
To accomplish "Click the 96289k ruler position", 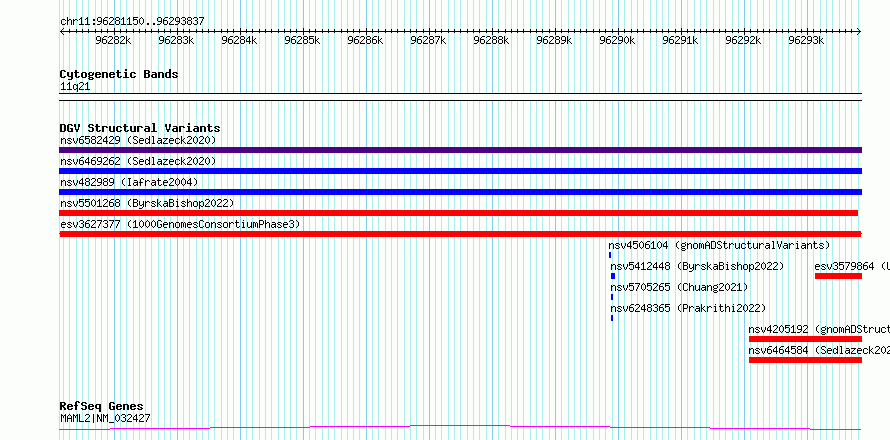I will pos(555,40).
